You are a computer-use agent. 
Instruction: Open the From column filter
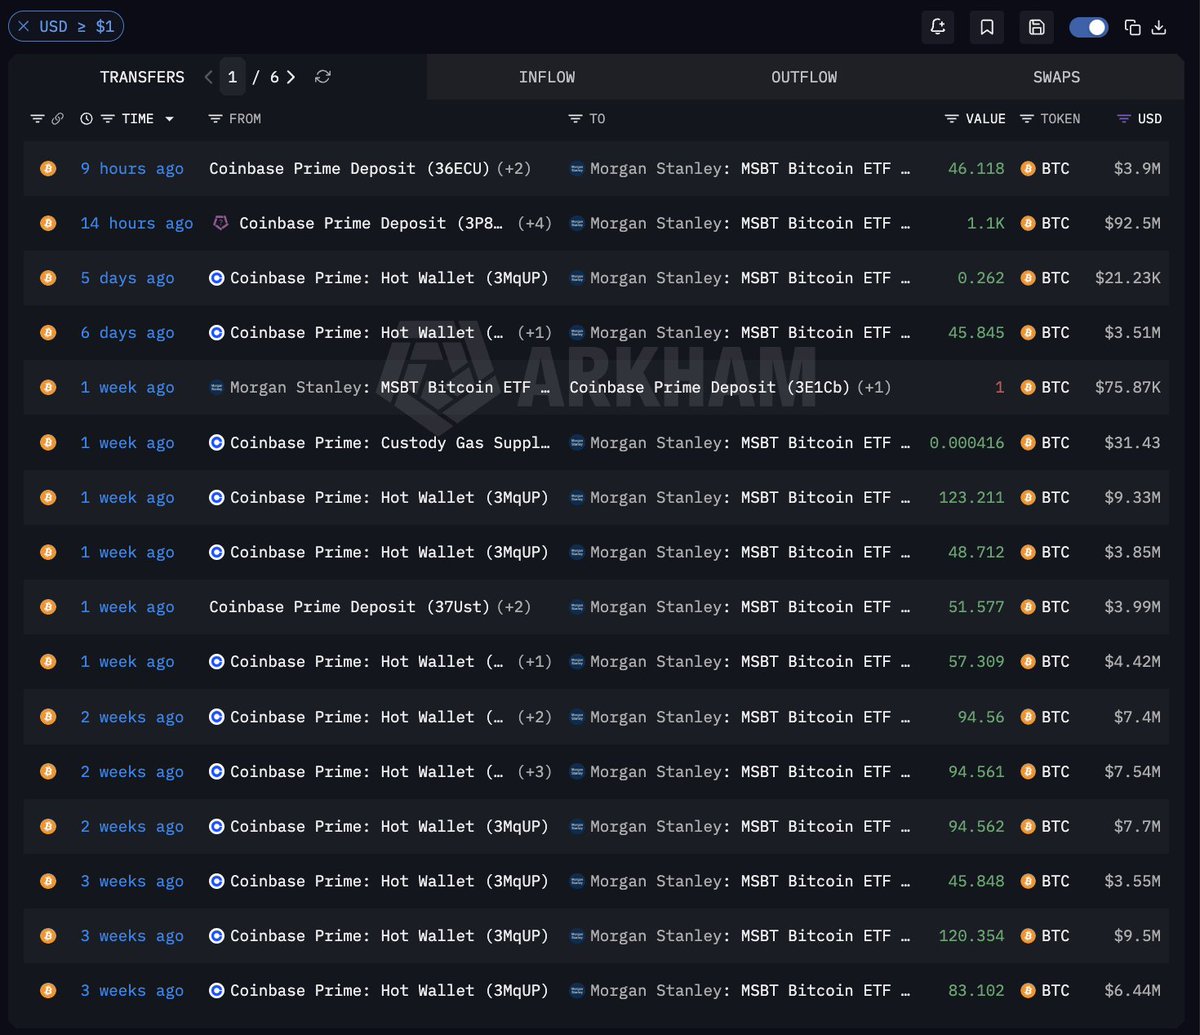[214, 119]
